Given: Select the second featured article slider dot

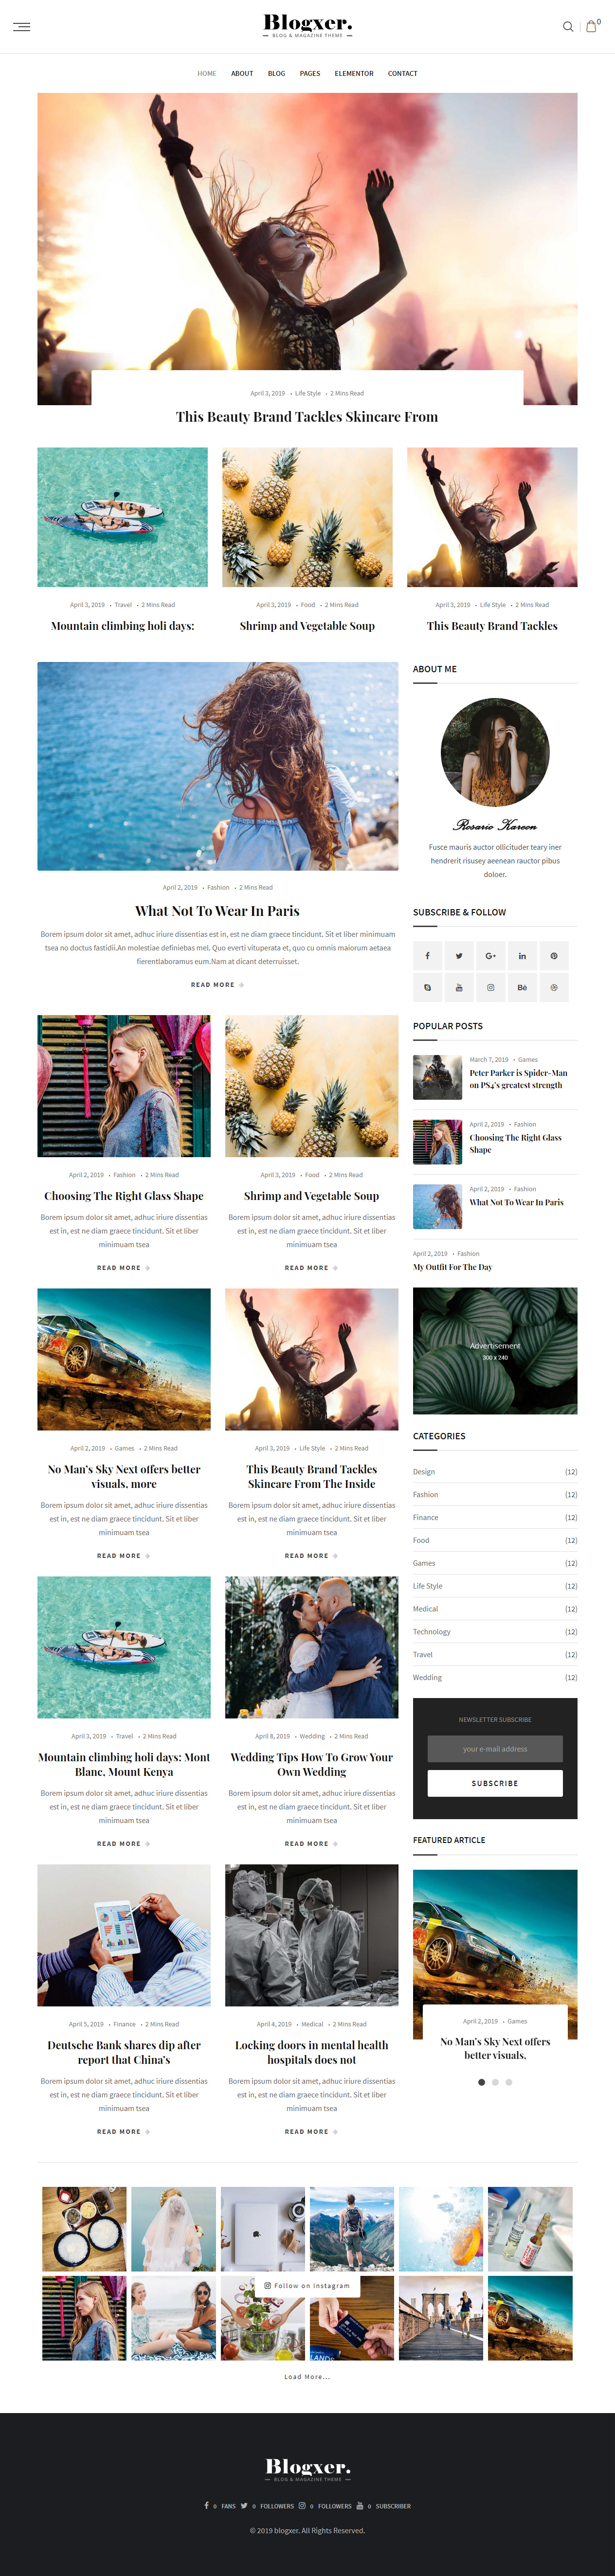Looking at the screenshot, I should (x=495, y=2082).
